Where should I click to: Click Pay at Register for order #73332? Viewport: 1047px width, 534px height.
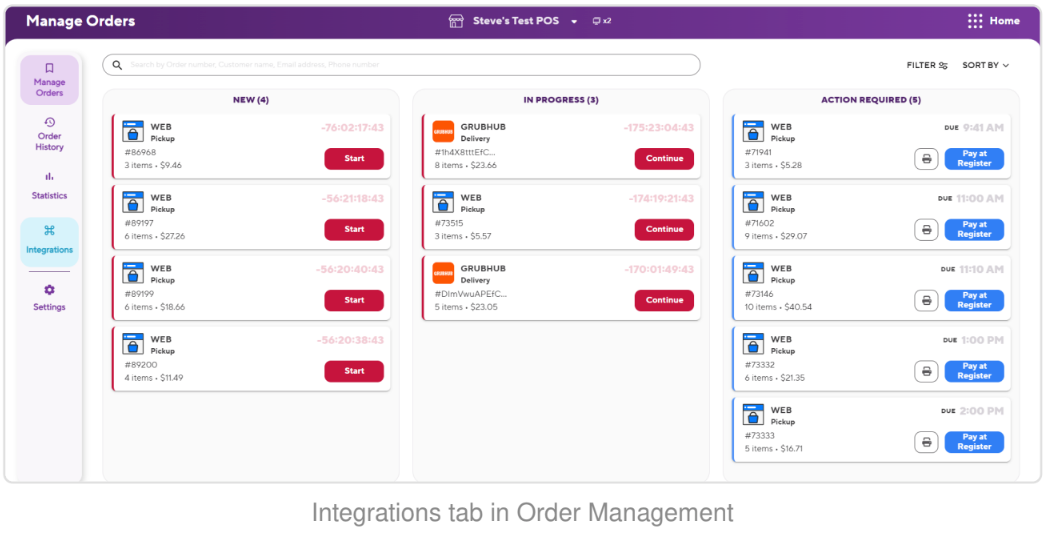click(974, 371)
